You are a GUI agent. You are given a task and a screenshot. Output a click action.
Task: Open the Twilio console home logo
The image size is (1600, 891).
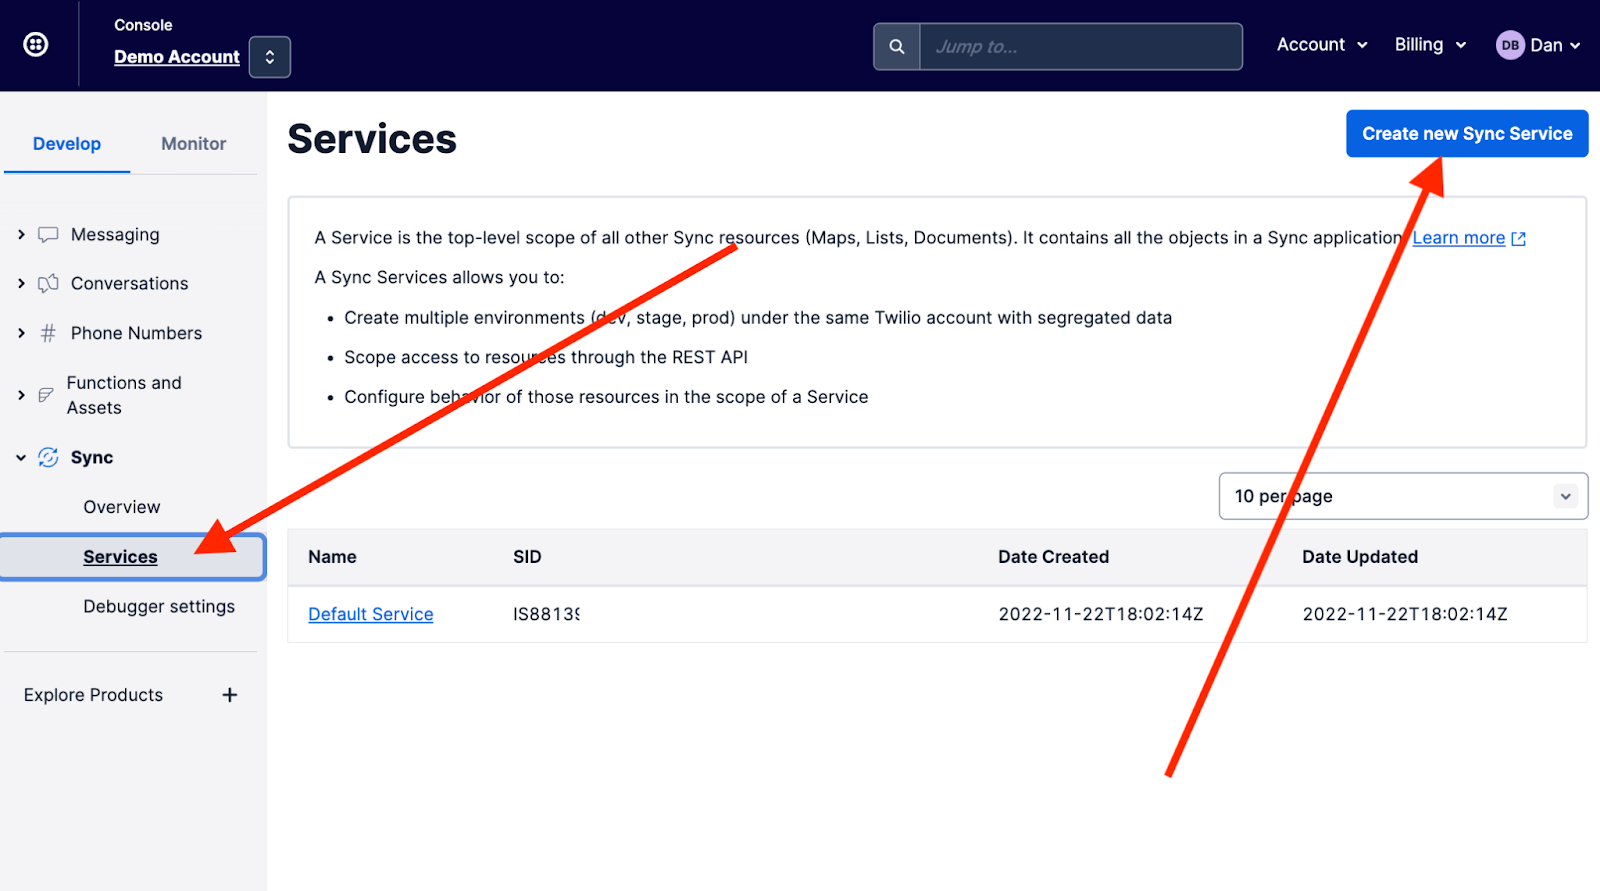pos(36,44)
